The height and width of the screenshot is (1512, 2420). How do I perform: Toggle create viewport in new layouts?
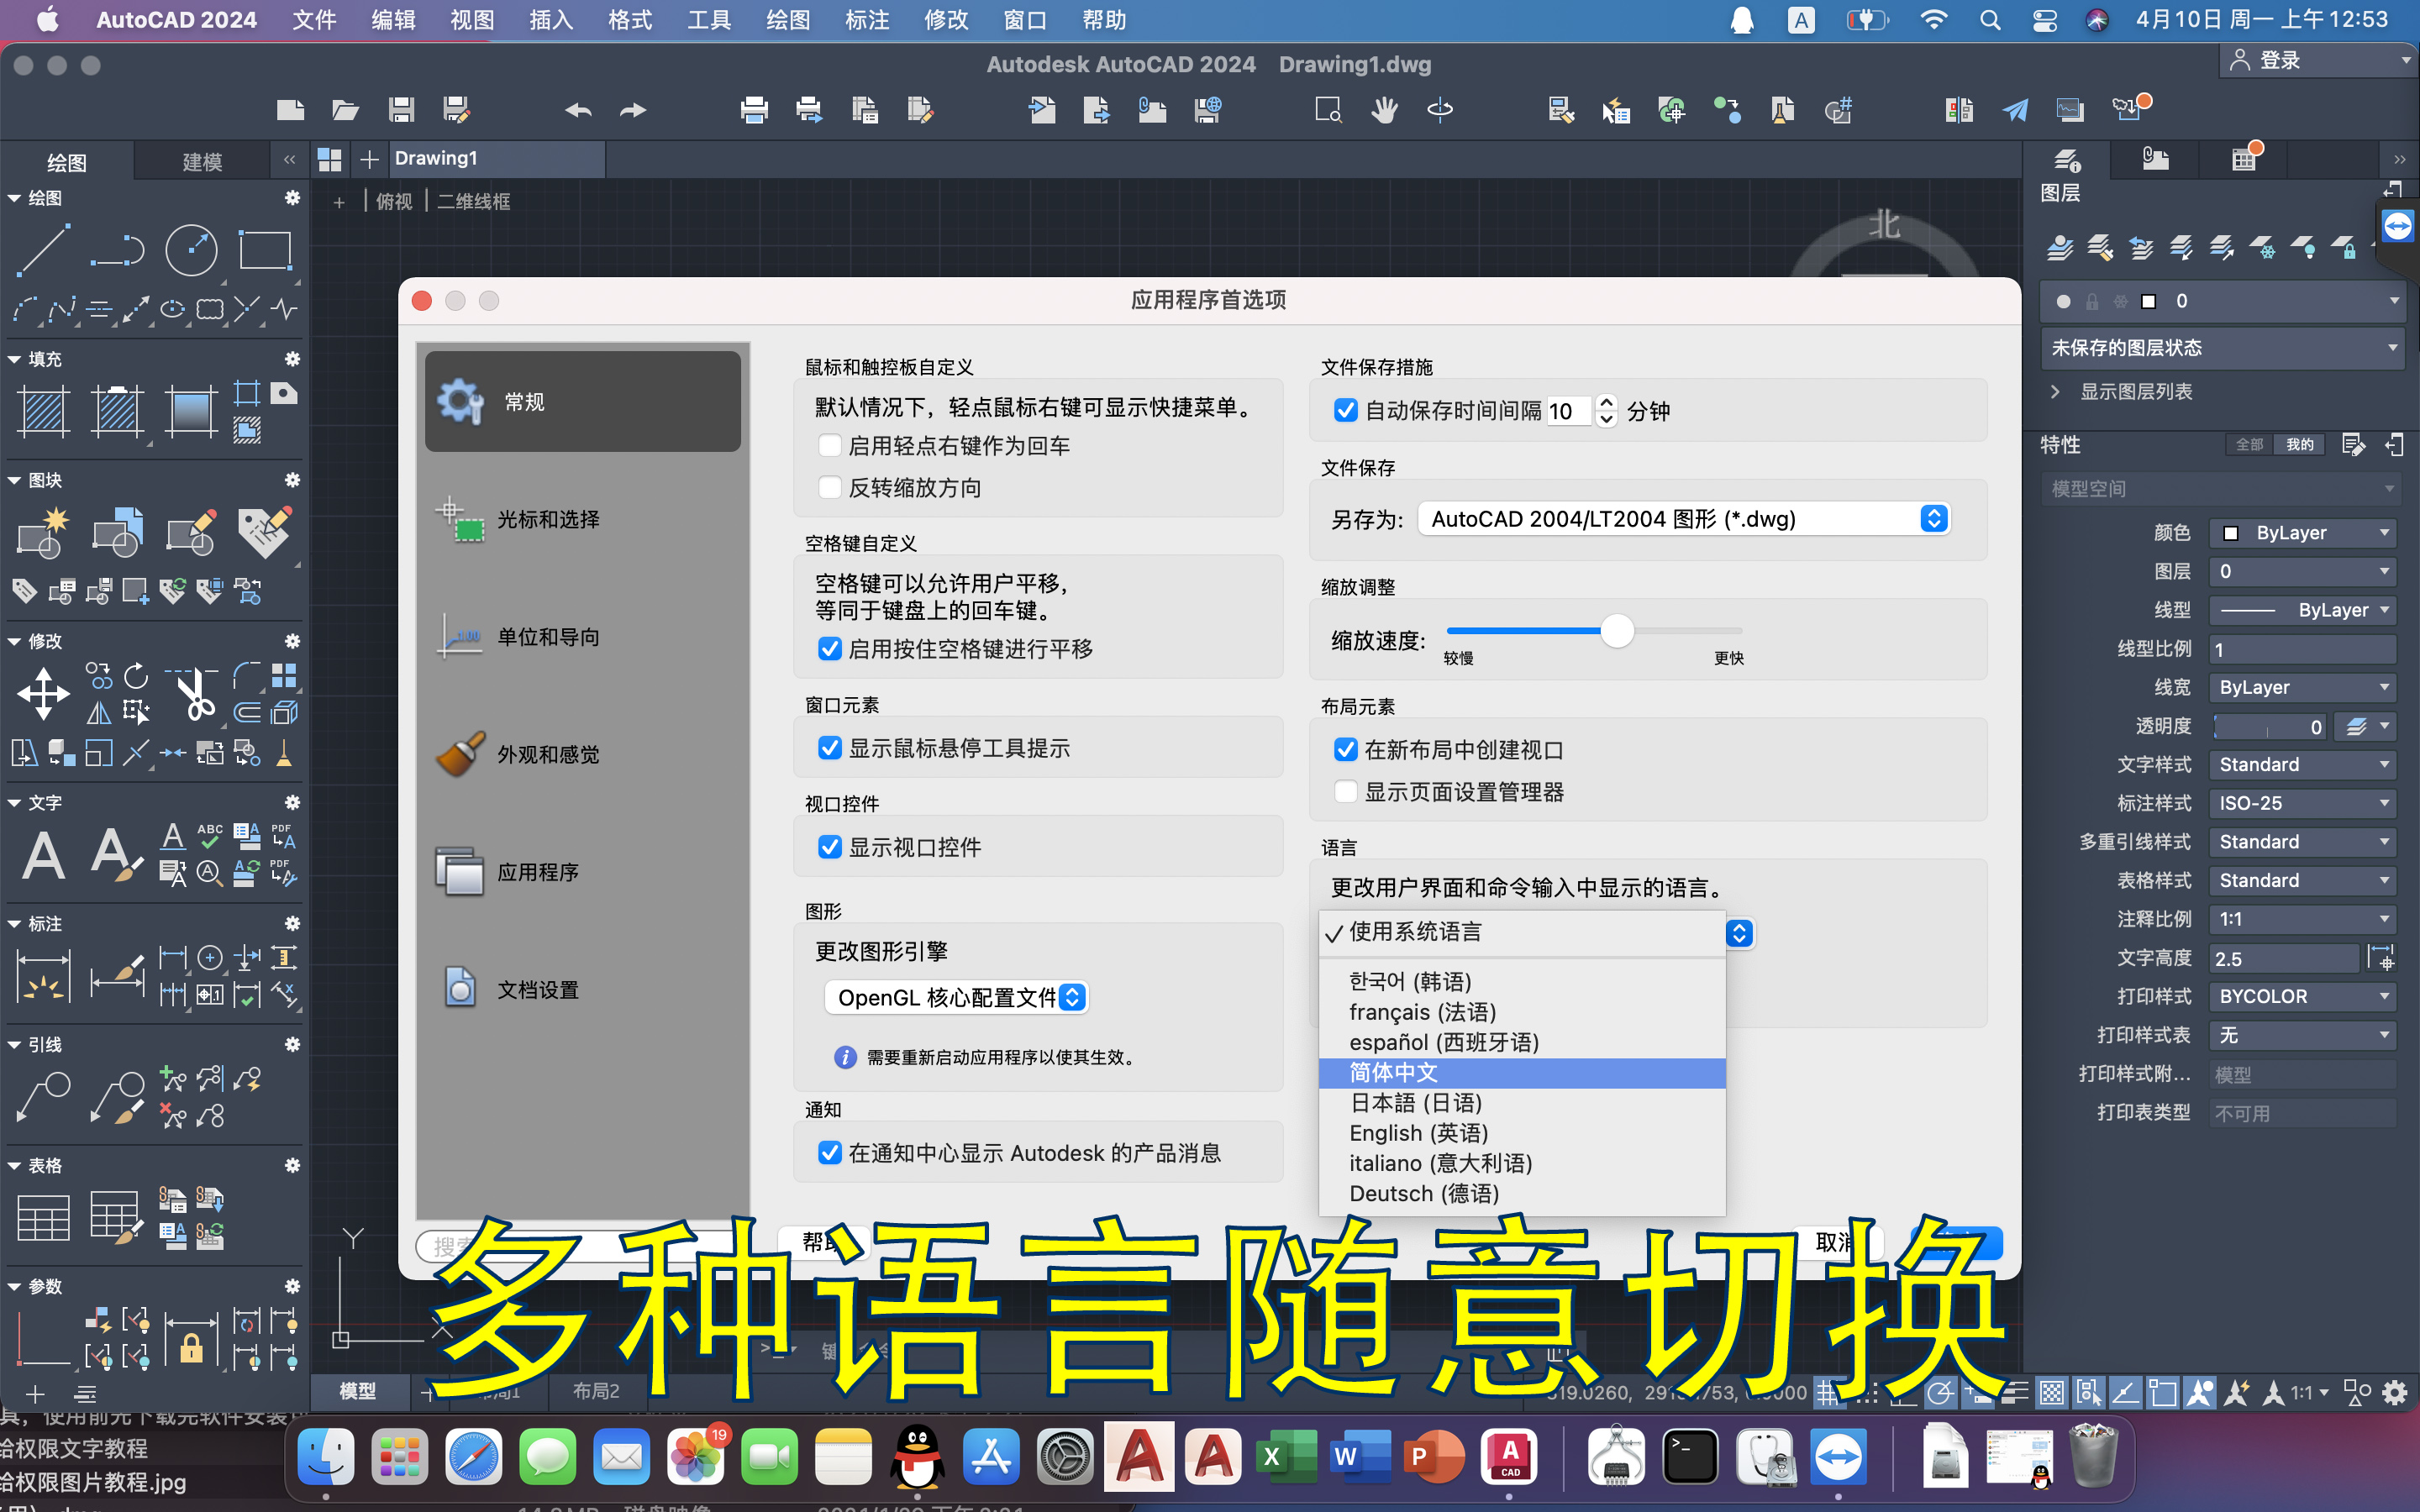[1346, 749]
